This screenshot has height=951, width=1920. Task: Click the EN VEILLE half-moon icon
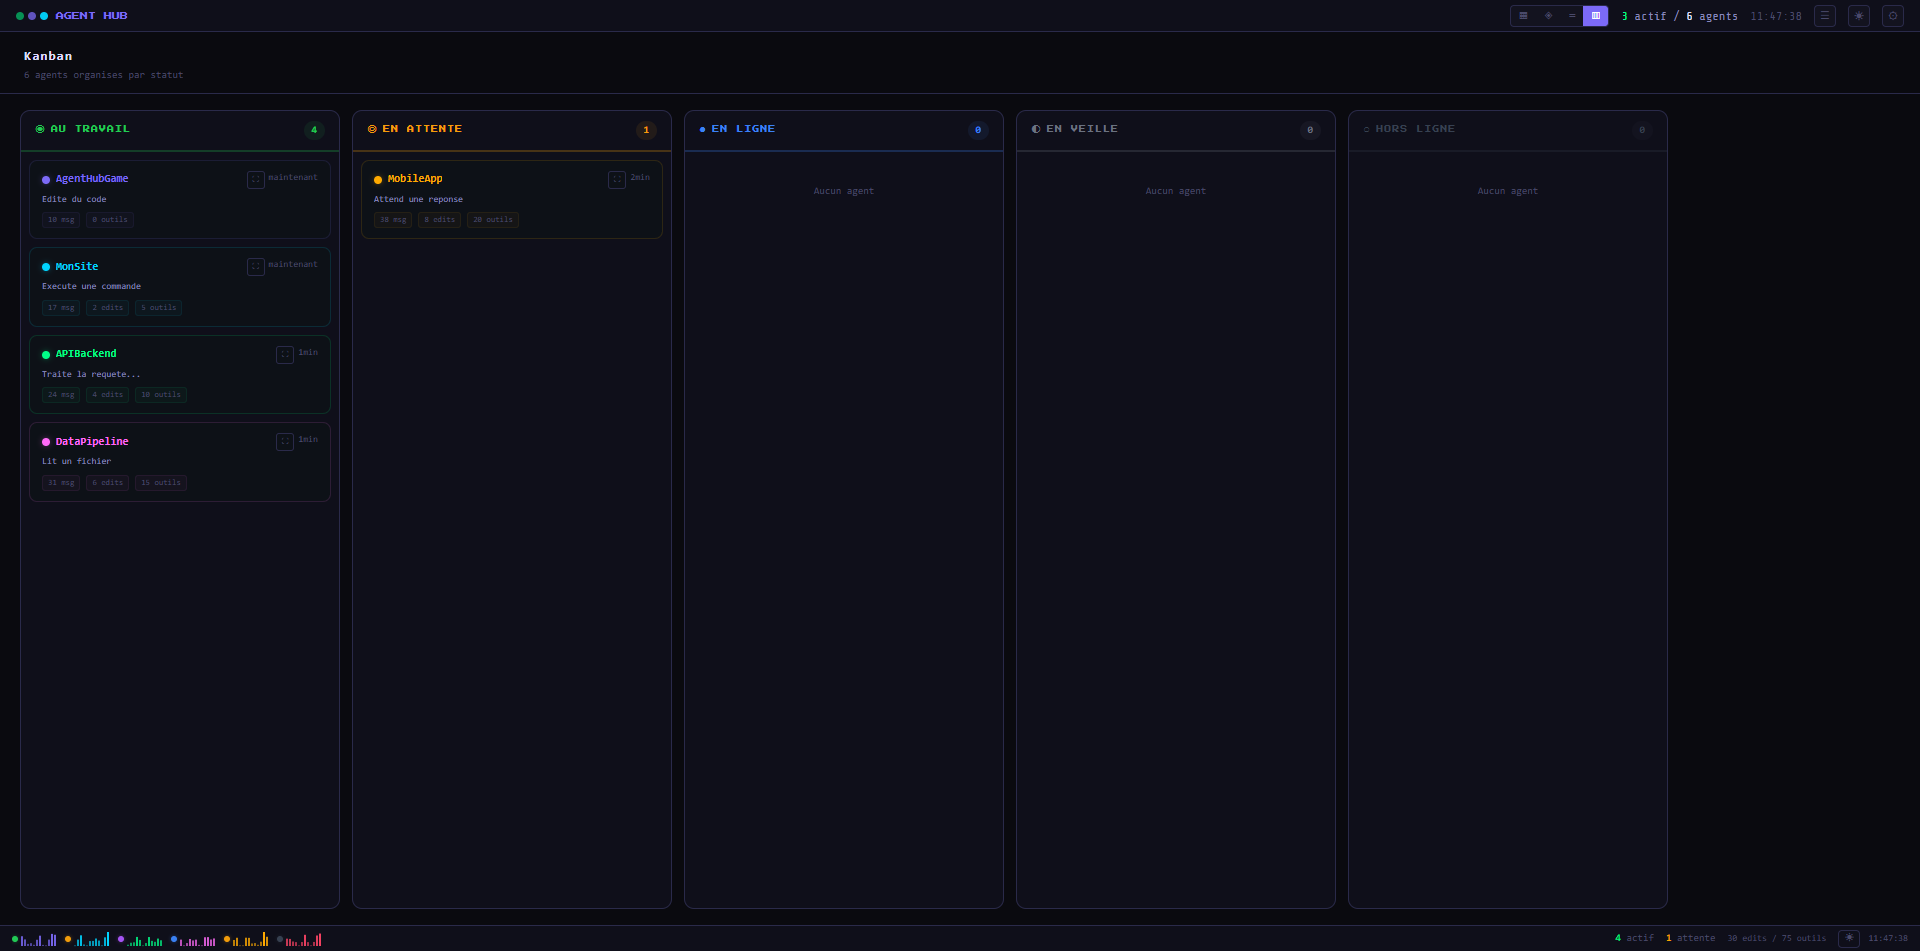tap(1036, 129)
